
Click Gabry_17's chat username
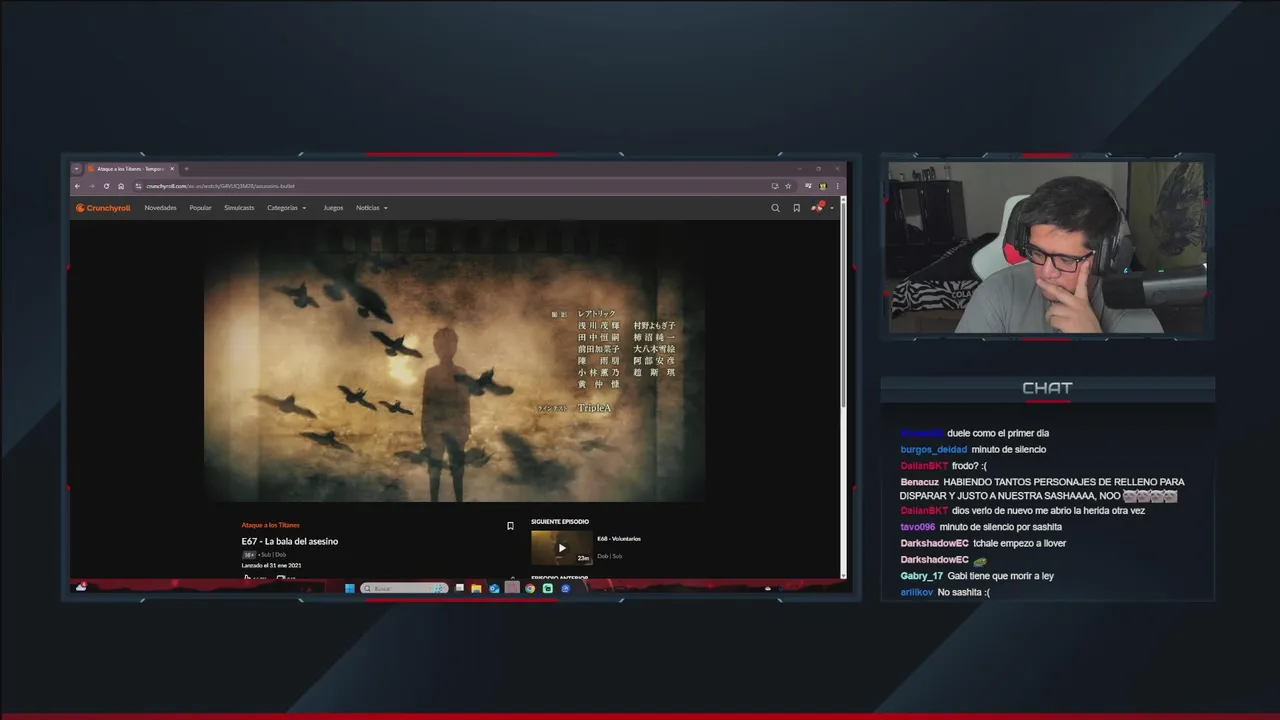click(921, 576)
